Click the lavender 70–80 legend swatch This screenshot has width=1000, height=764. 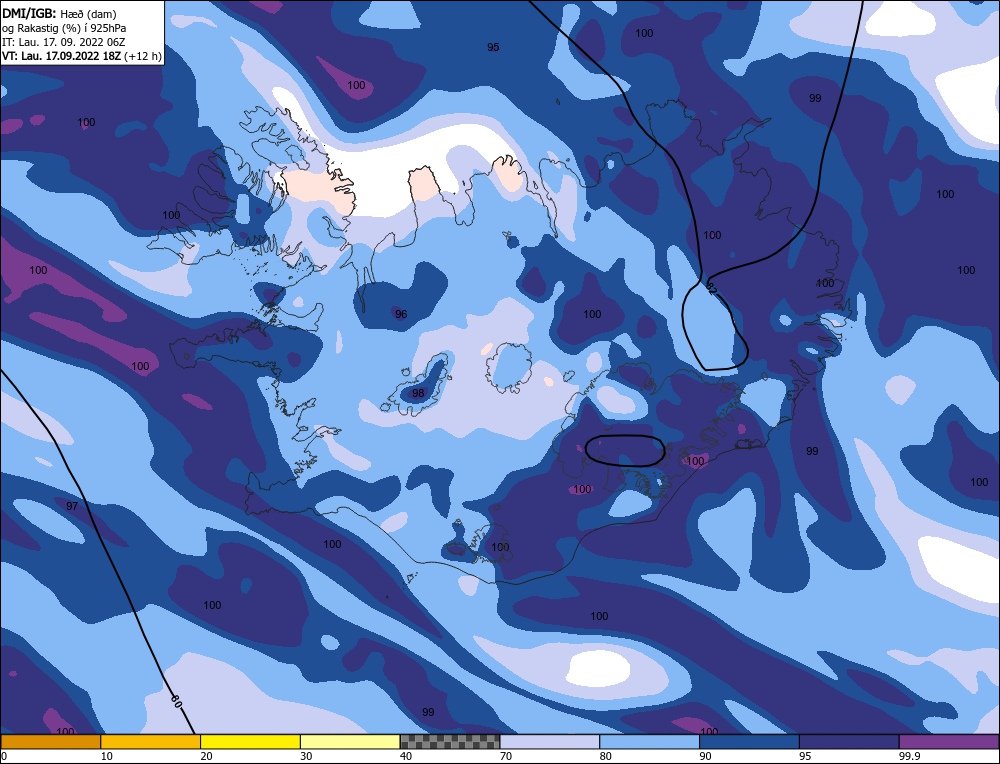click(550, 742)
